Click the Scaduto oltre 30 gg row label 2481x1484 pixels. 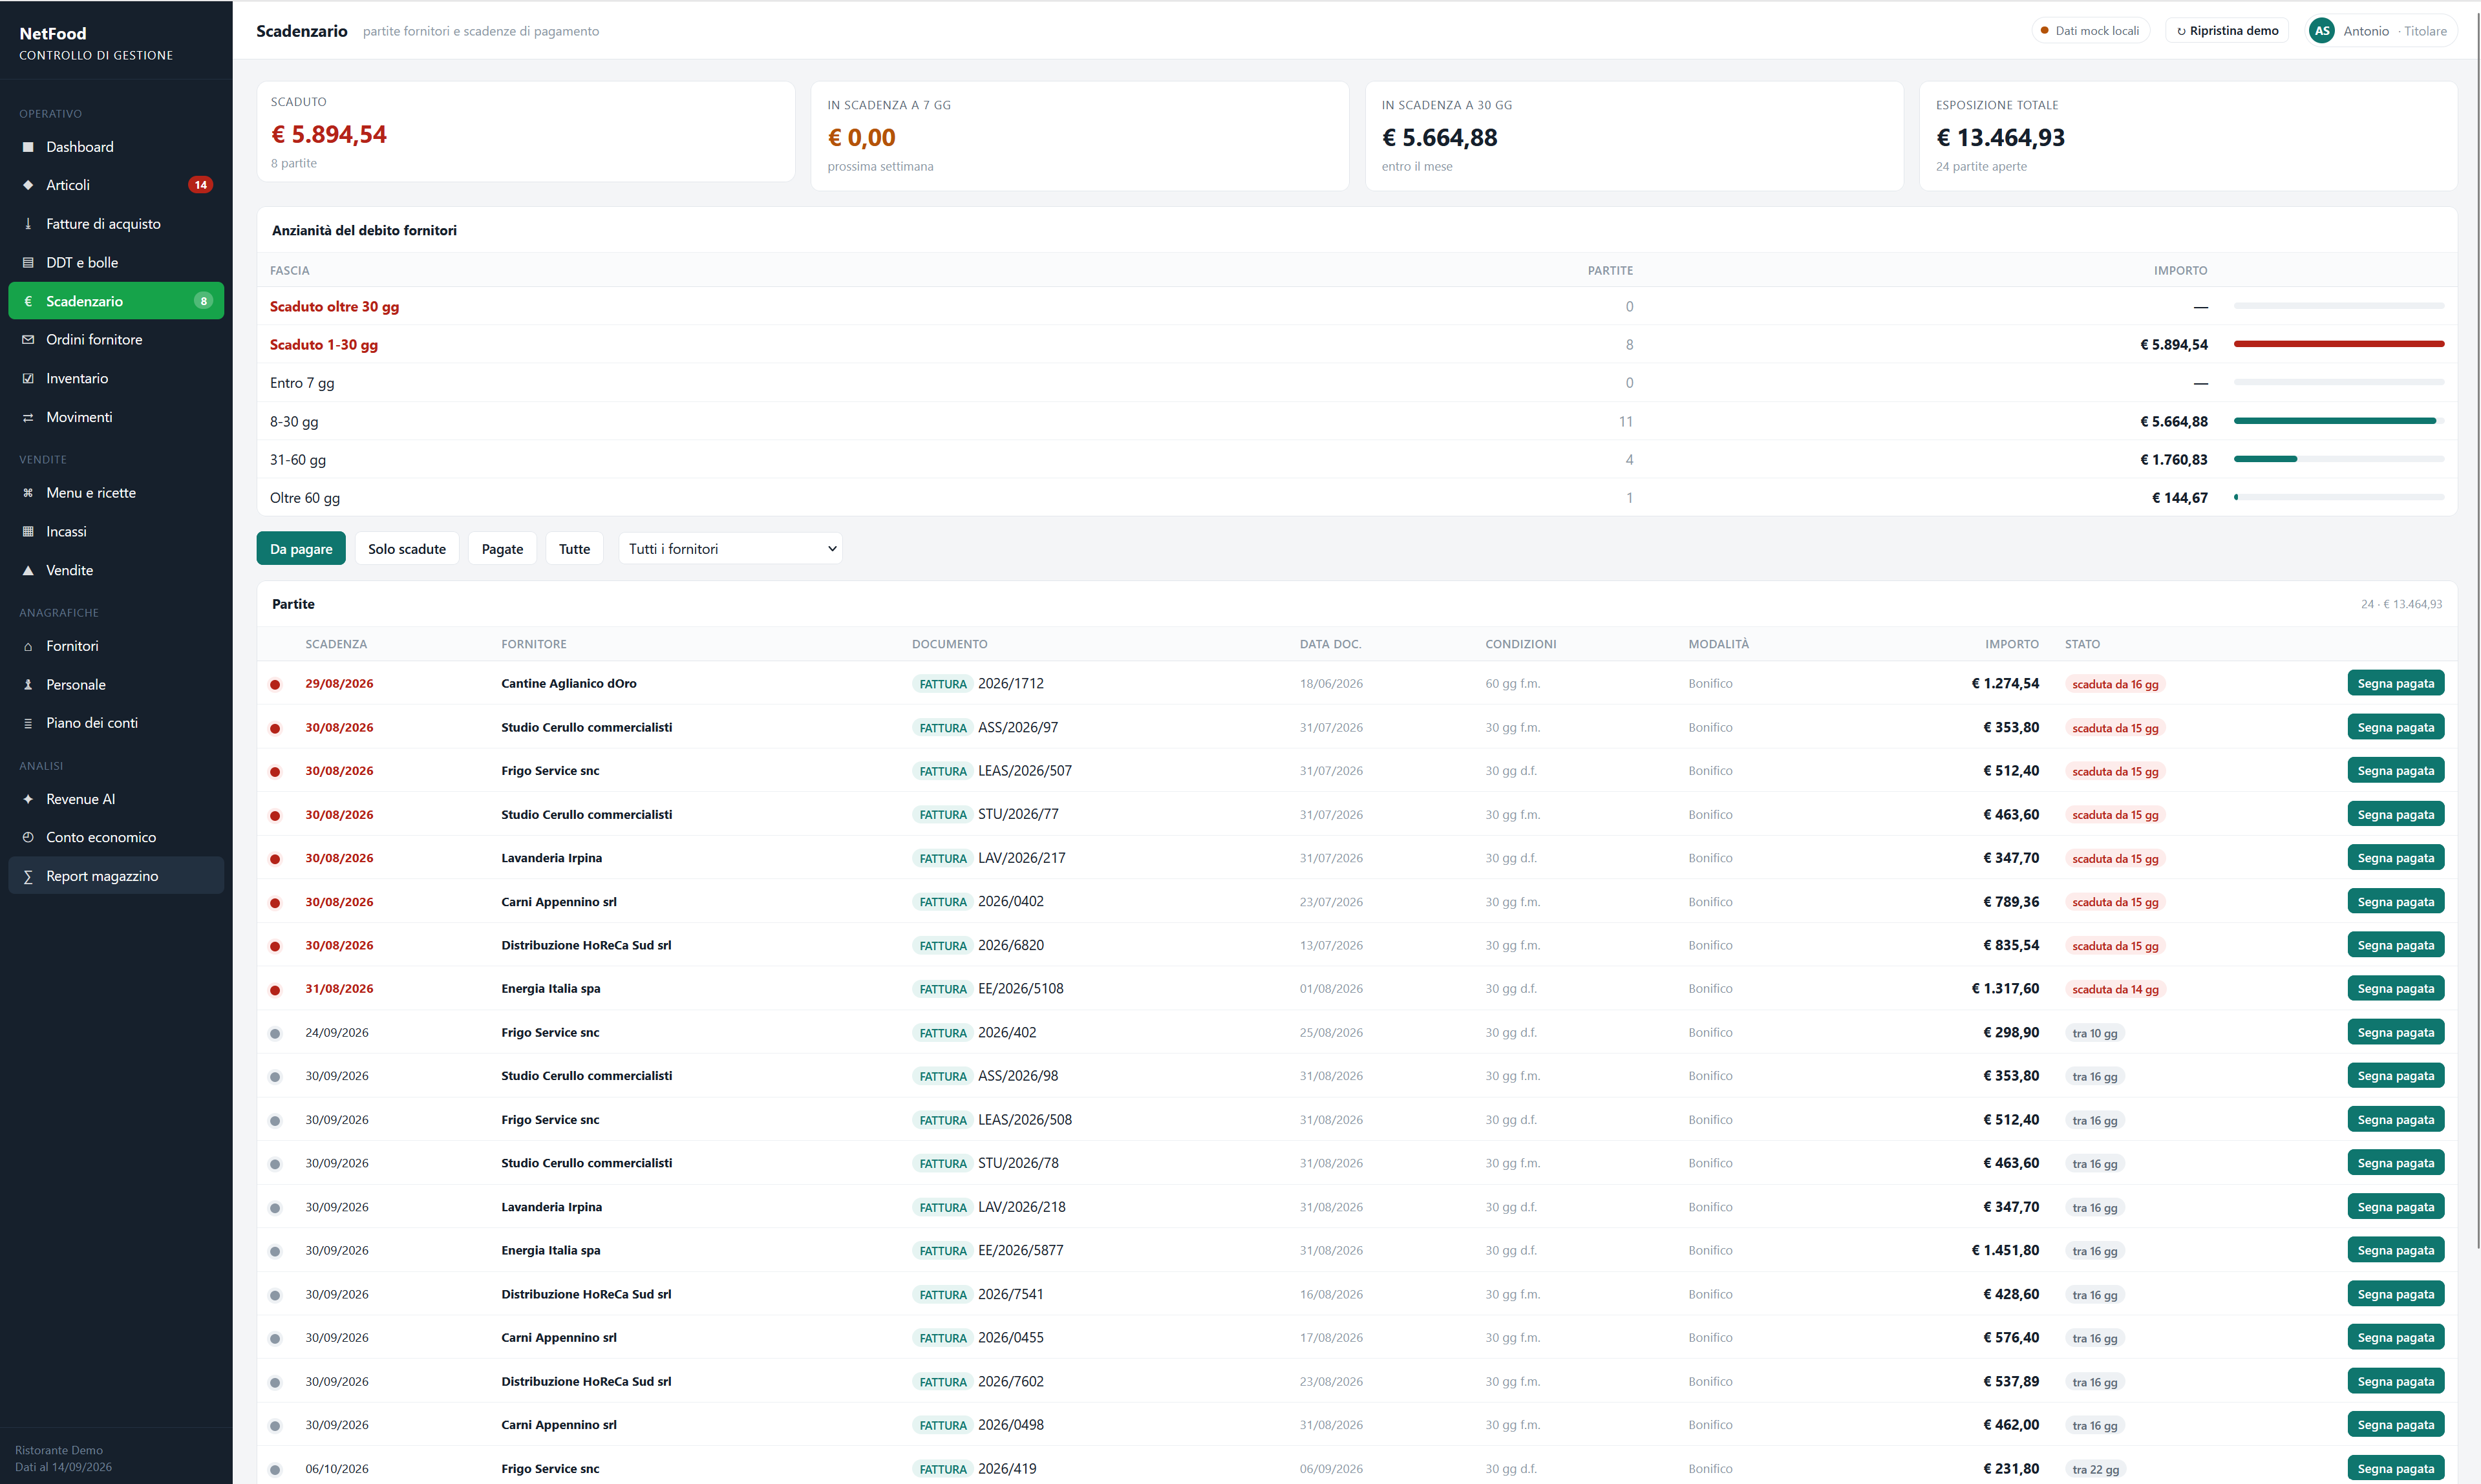pyautogui.click(x=334, y=306)
